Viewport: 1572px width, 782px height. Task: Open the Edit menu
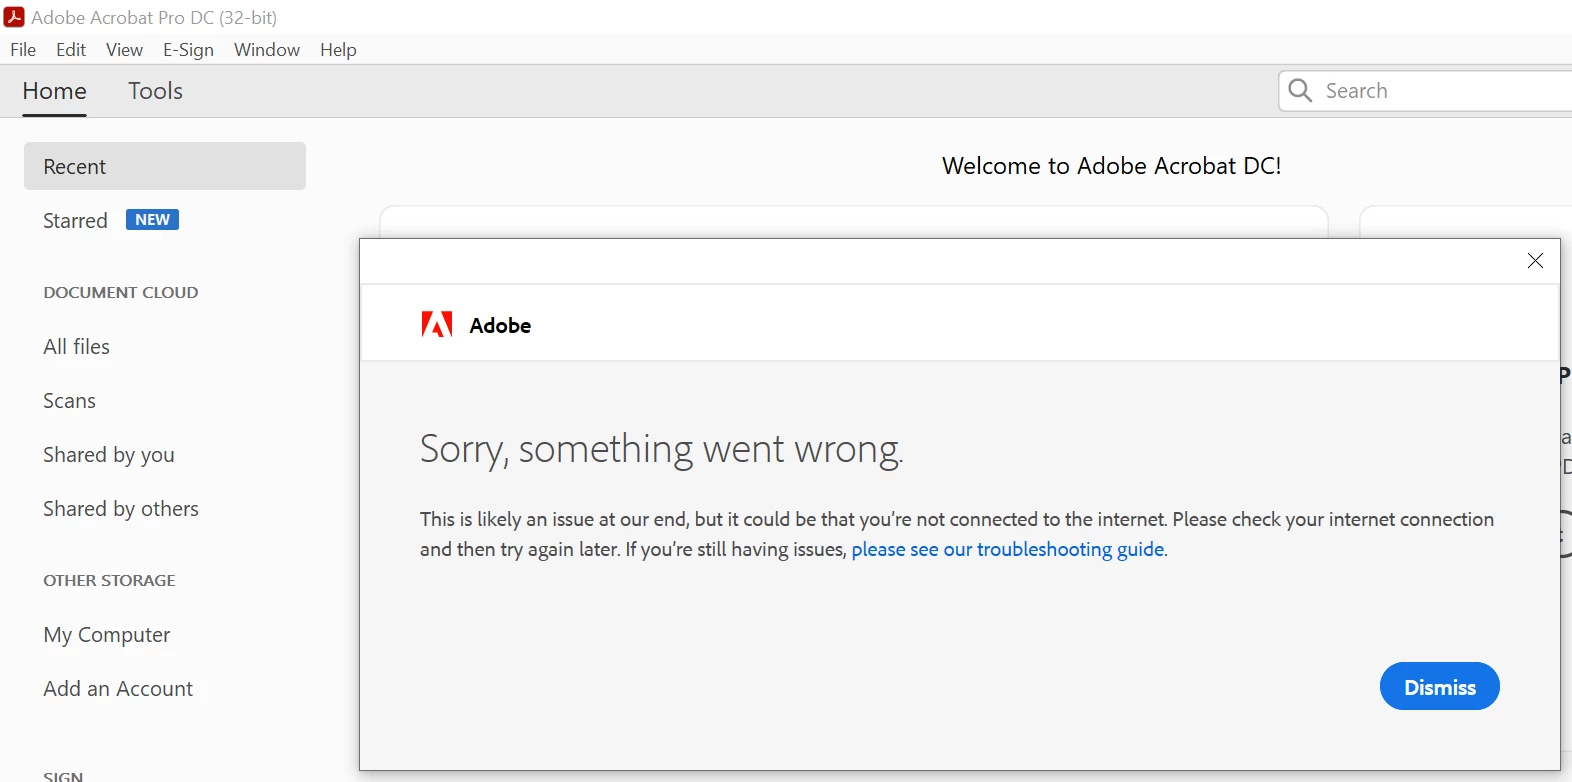pos(71,50)
